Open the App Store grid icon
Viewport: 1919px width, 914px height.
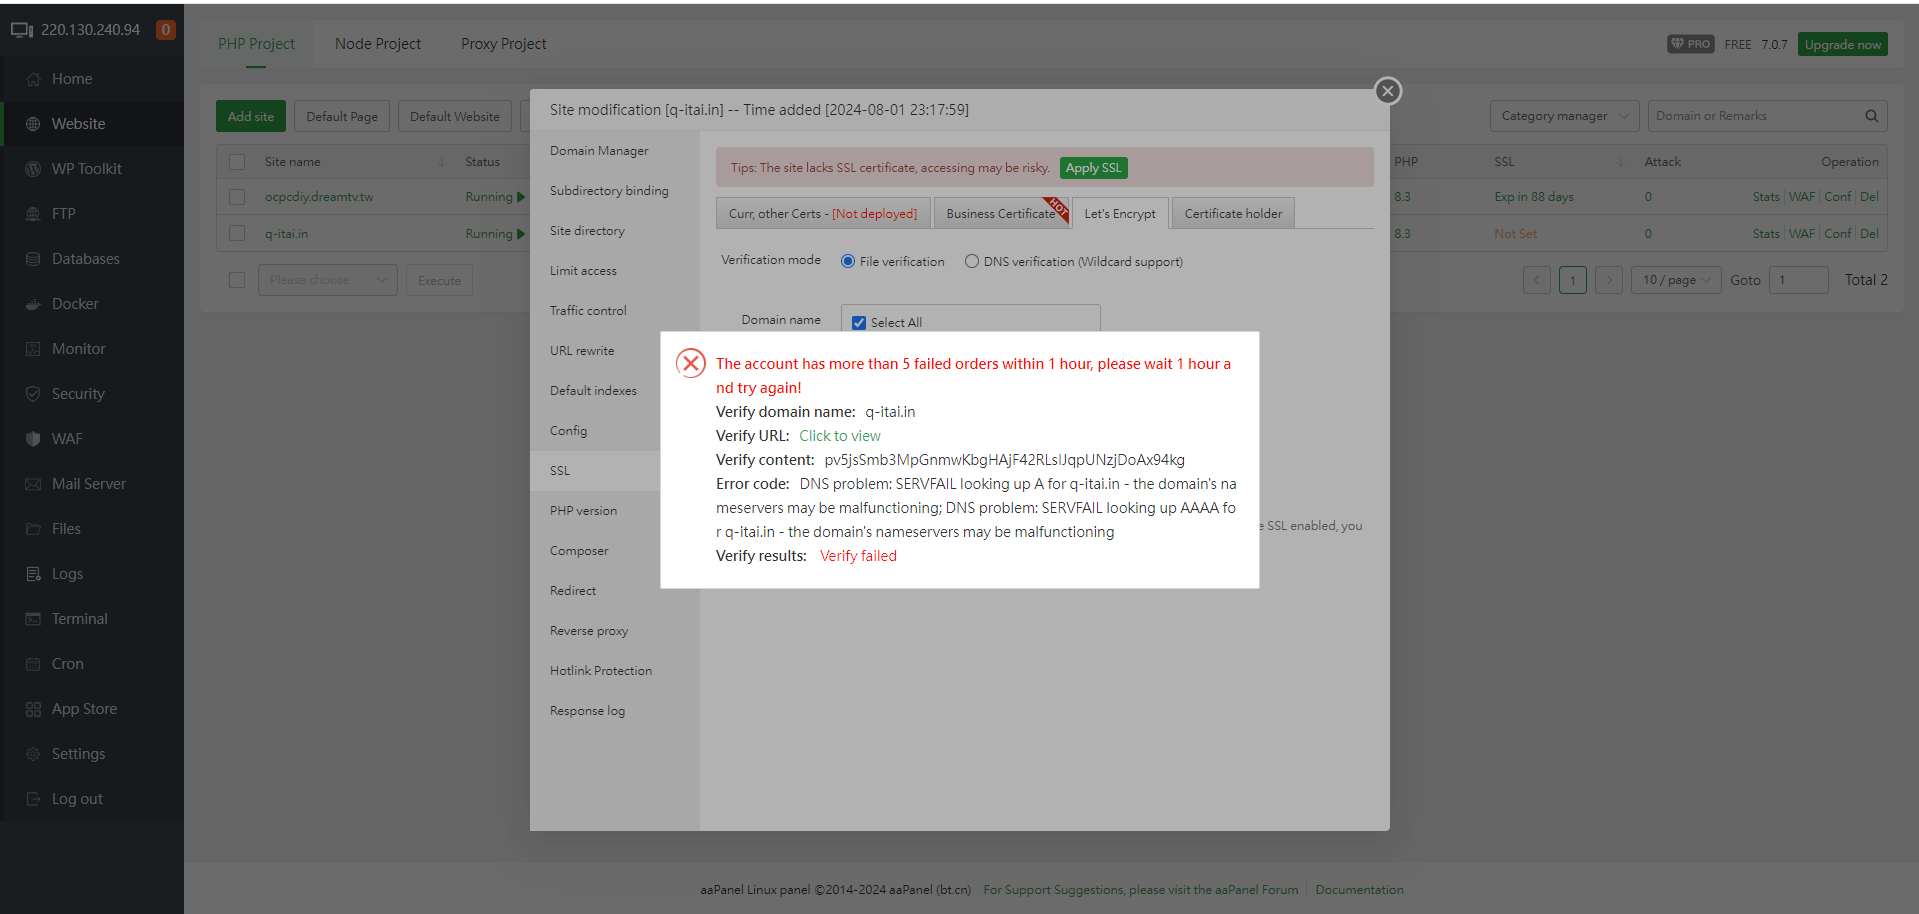click(x=33, y=709)
